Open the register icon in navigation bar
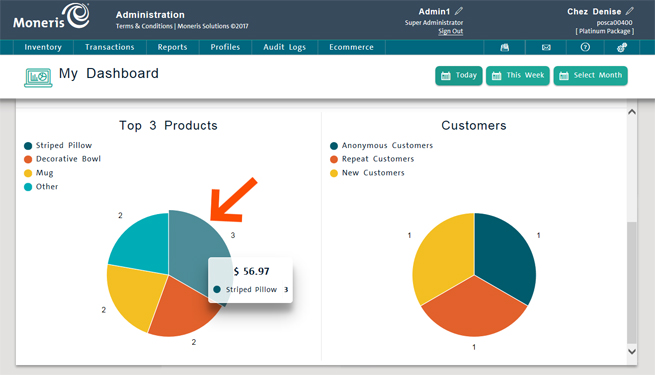The width and height of the screenshot is (655, 375). [505, 47]
